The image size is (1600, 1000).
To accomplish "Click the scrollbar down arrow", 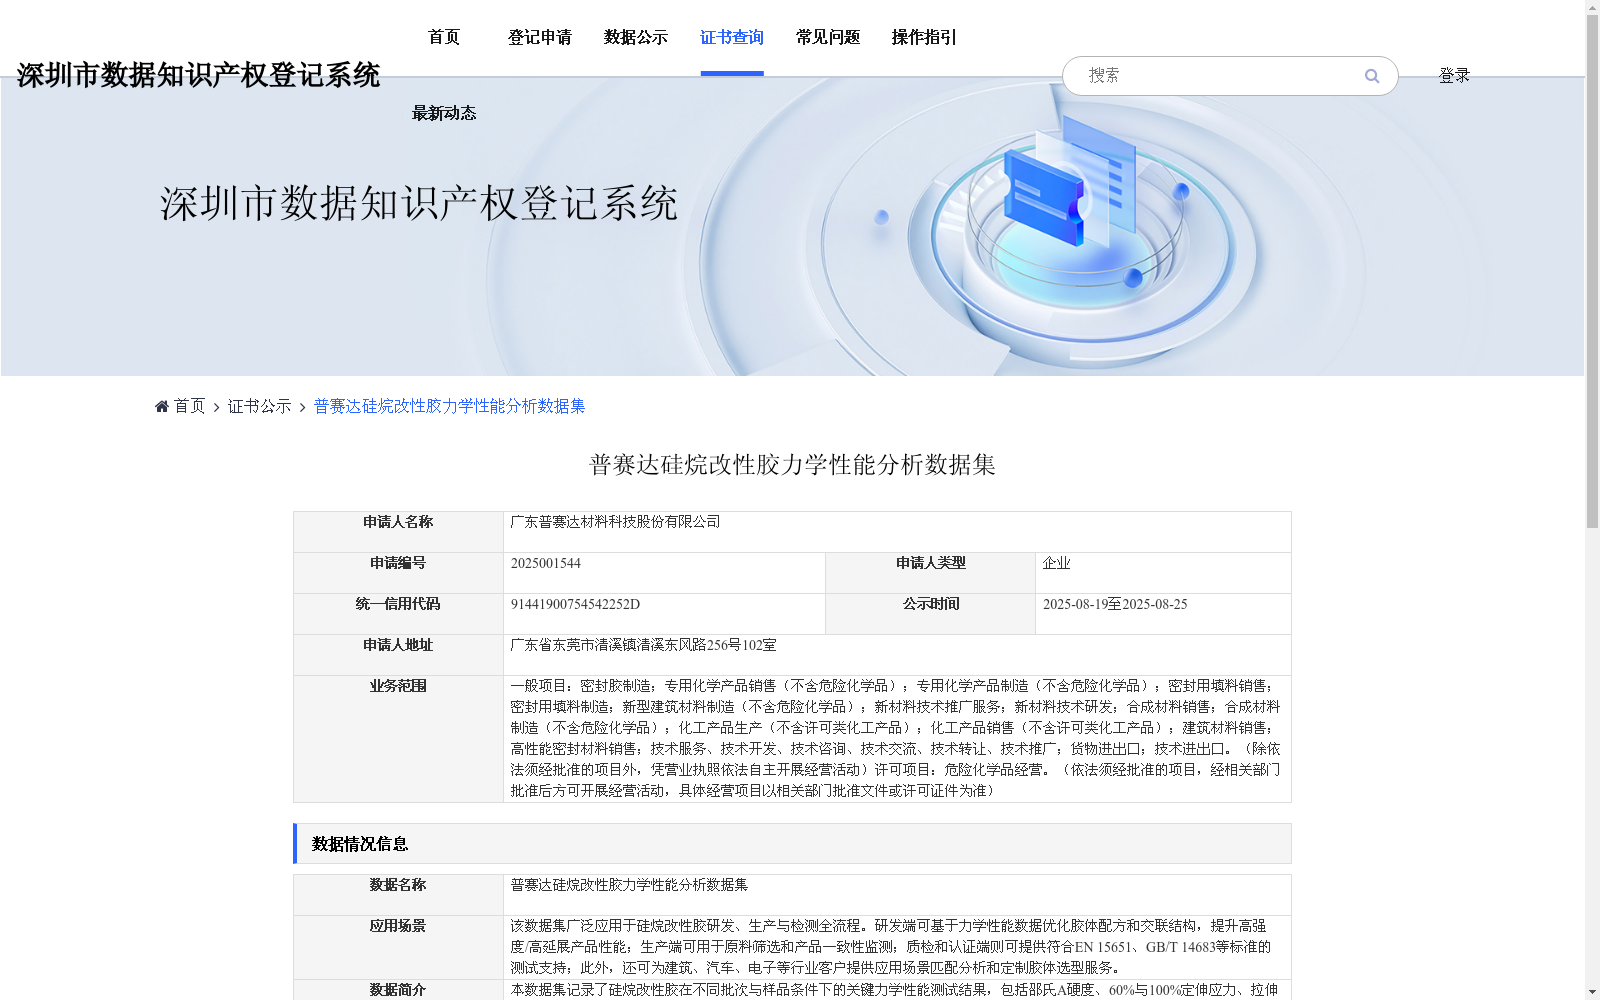I will (1592, 992).
